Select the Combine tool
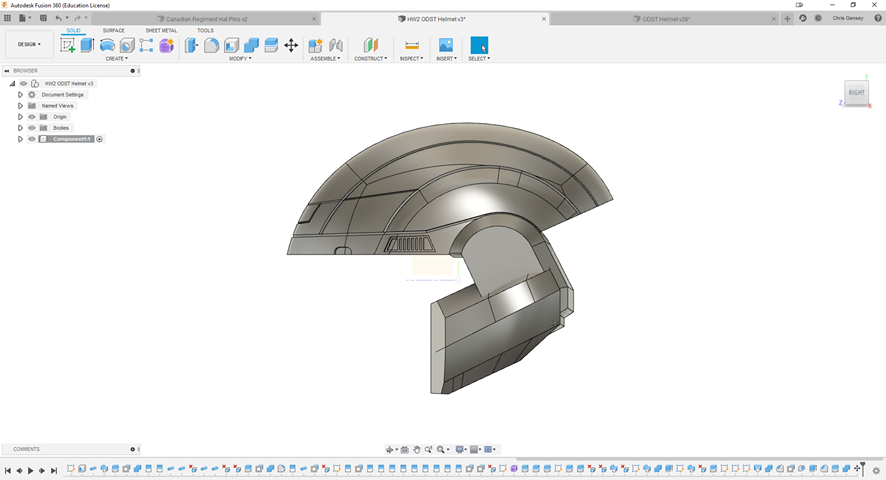886x480 pixels. pyautogui.click(x=251, y=45)
